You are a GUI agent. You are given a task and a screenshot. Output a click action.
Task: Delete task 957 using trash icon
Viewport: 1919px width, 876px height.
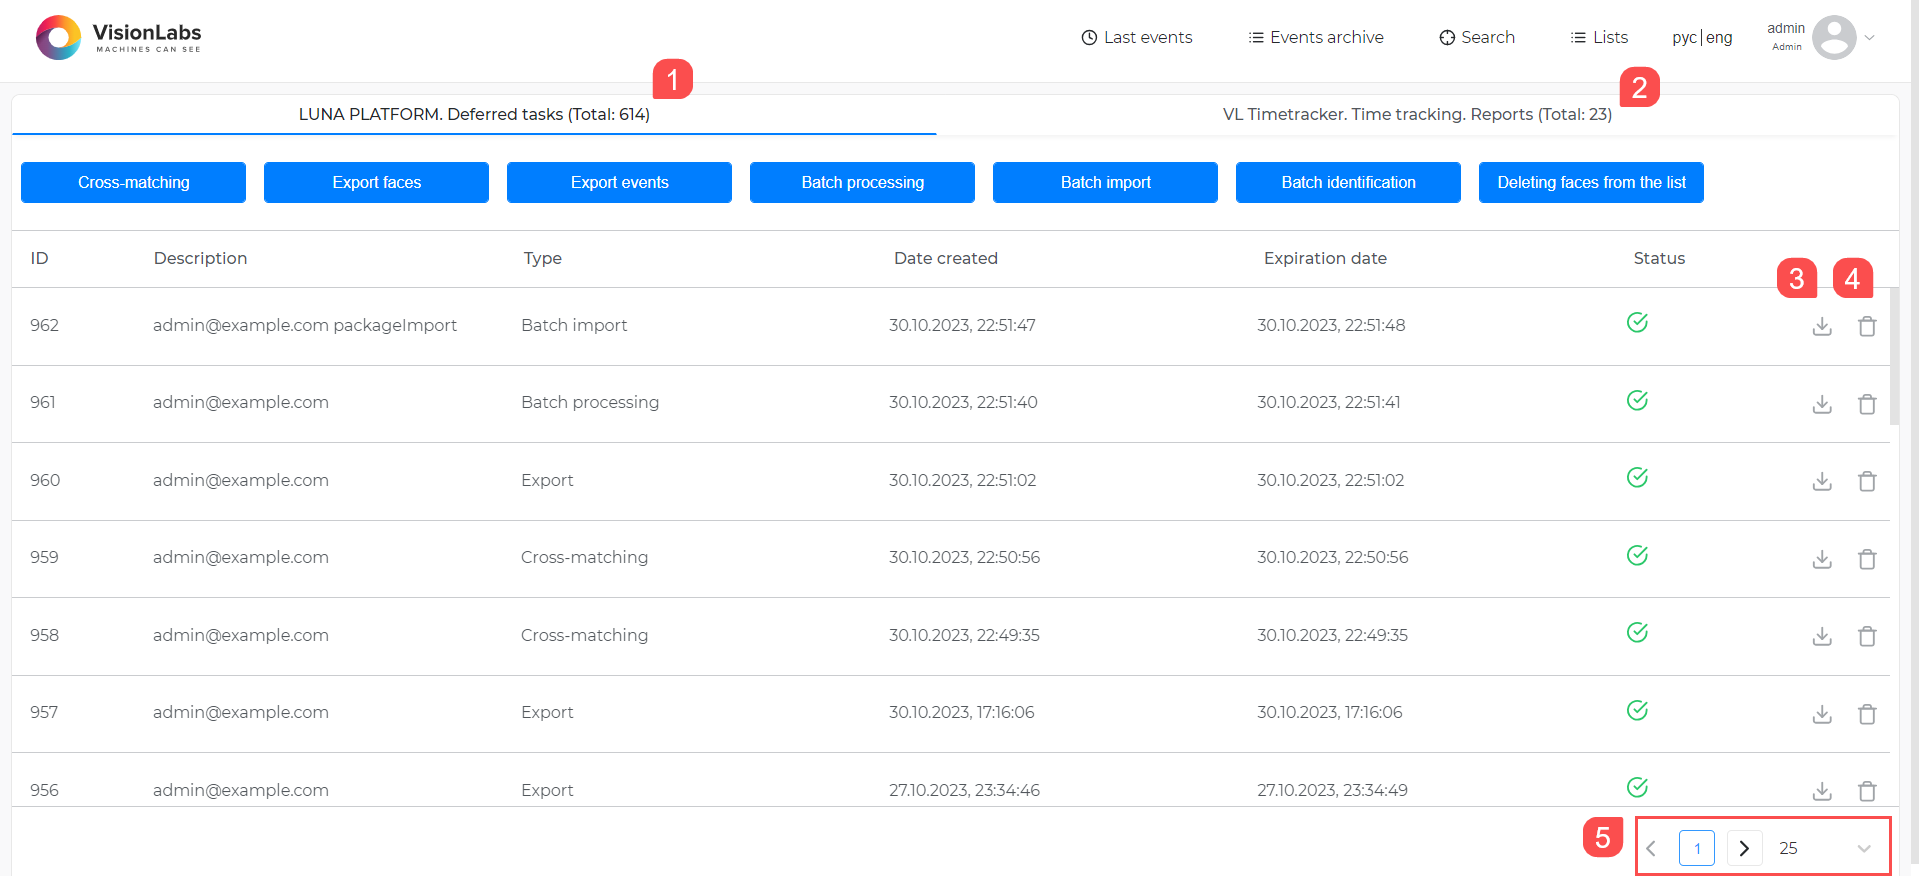[1866, 714]
